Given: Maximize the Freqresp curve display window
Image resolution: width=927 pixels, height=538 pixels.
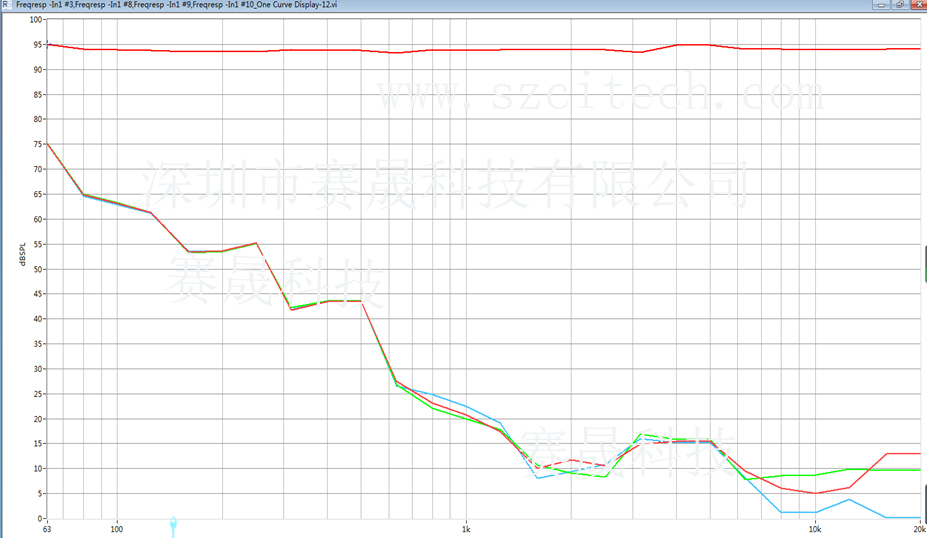Looking at the screenshot, I should pyautogui.click(x=900, y=5).
